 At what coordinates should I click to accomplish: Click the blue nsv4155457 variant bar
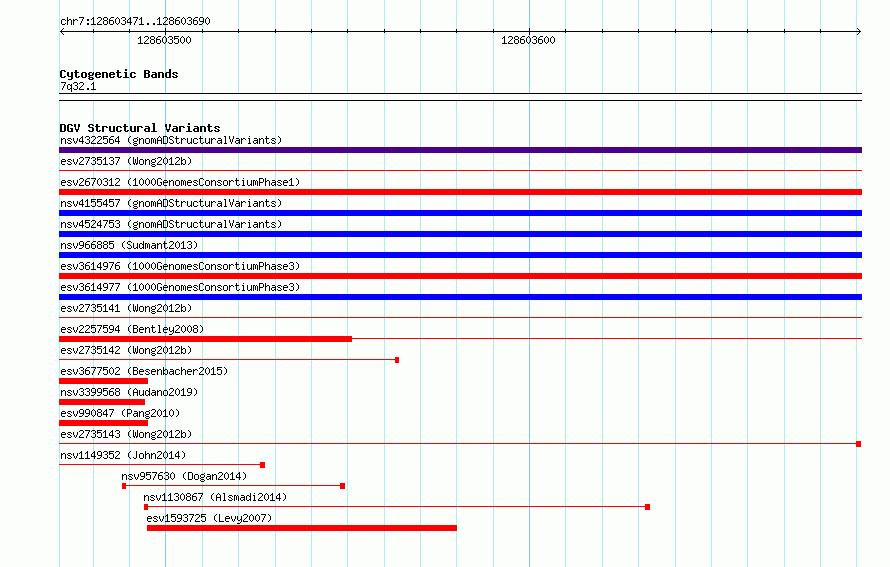click(460, 213)
